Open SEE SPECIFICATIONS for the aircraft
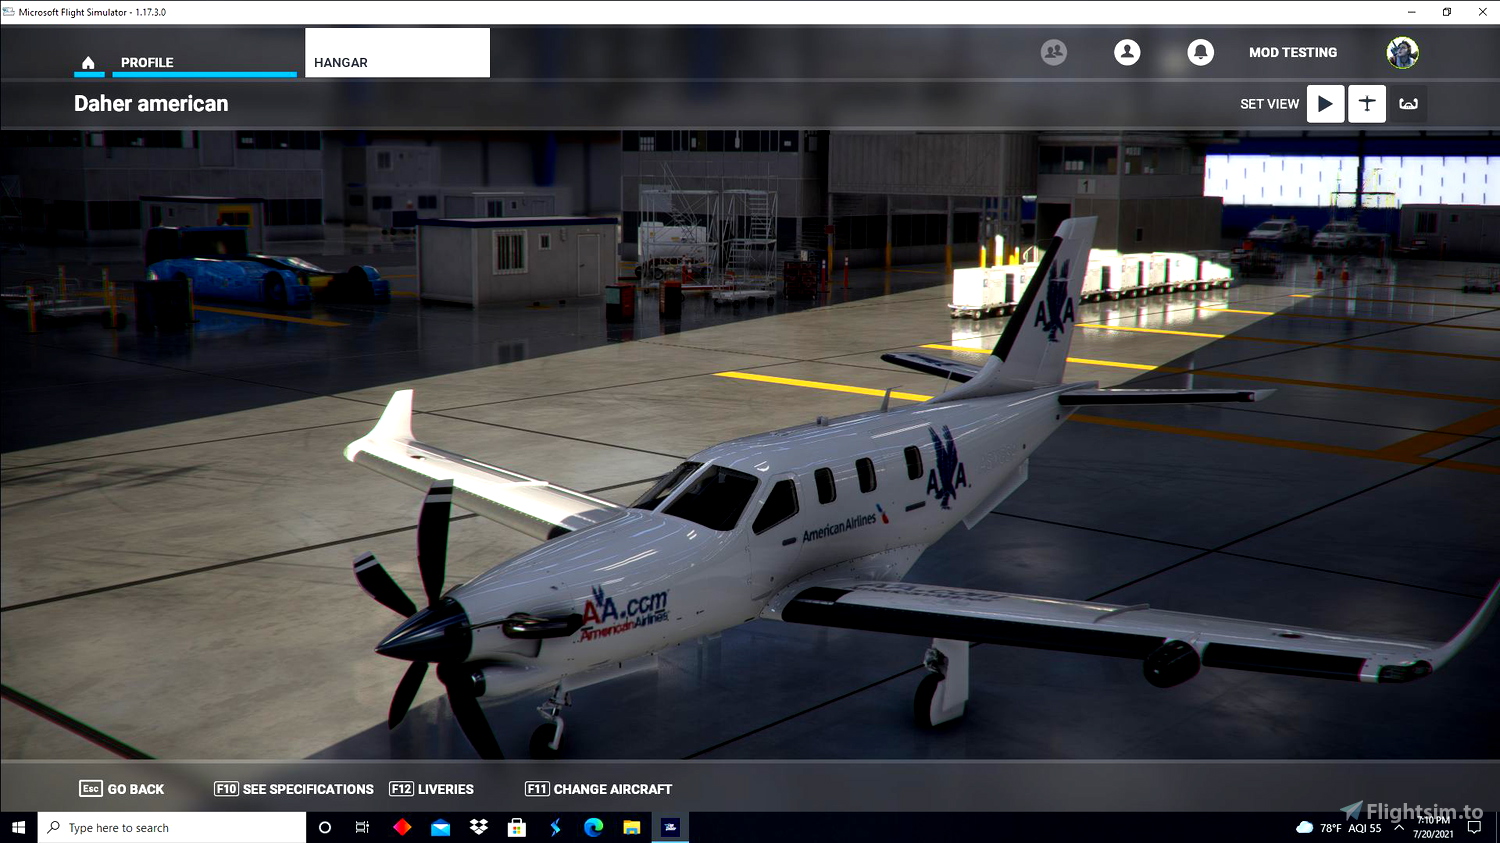This screenshot has width=1500, height=843. [293, 789]
